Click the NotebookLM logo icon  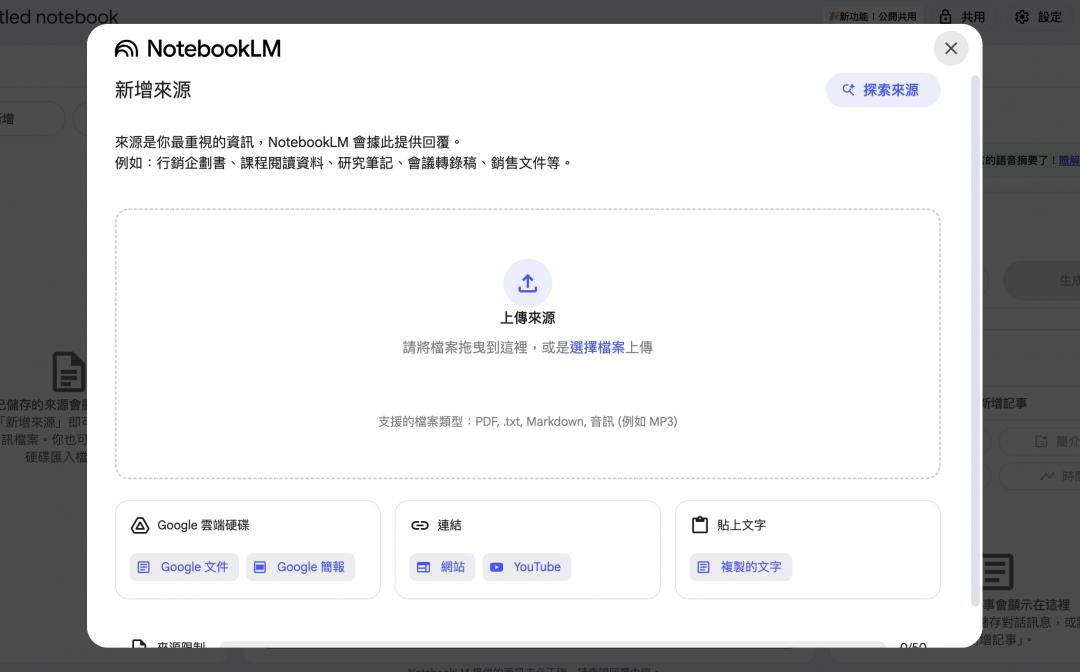(x=126, y=49)
